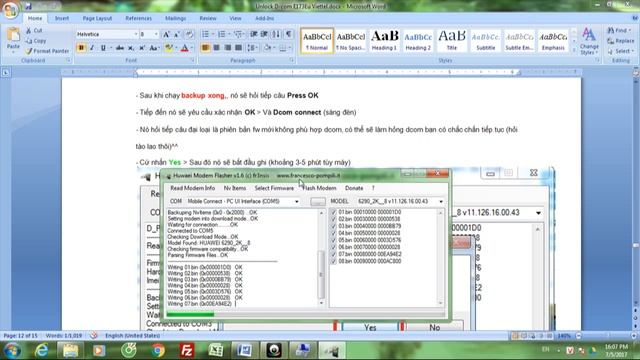The width and height of the screenshot is (640, 360).
Task: Click the Numbering list icon
Action: tap(222, 34)
